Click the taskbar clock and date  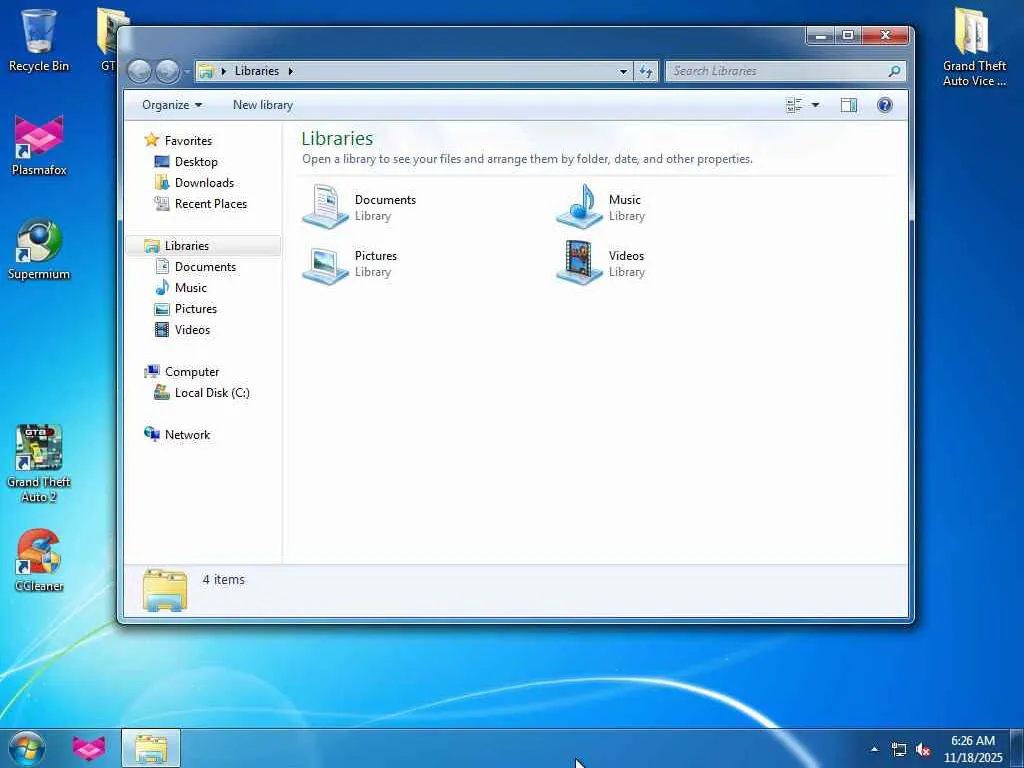click(973, 749)
